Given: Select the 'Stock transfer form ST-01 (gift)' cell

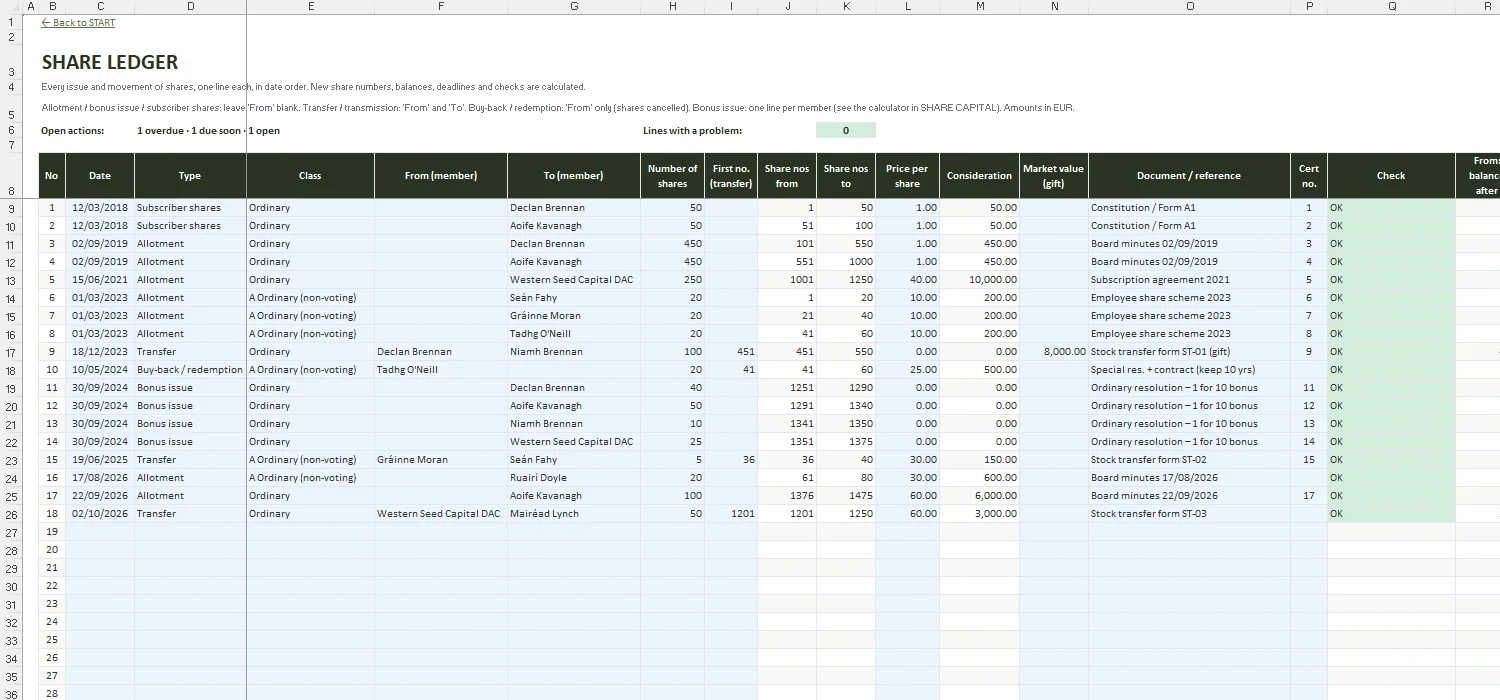Looking at the screenshot, I should click(1189, 352).
